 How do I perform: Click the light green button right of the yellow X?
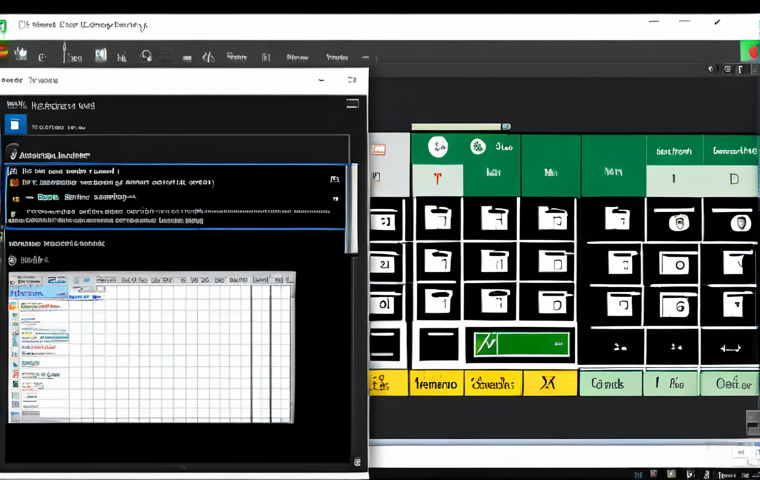(610, 384)
